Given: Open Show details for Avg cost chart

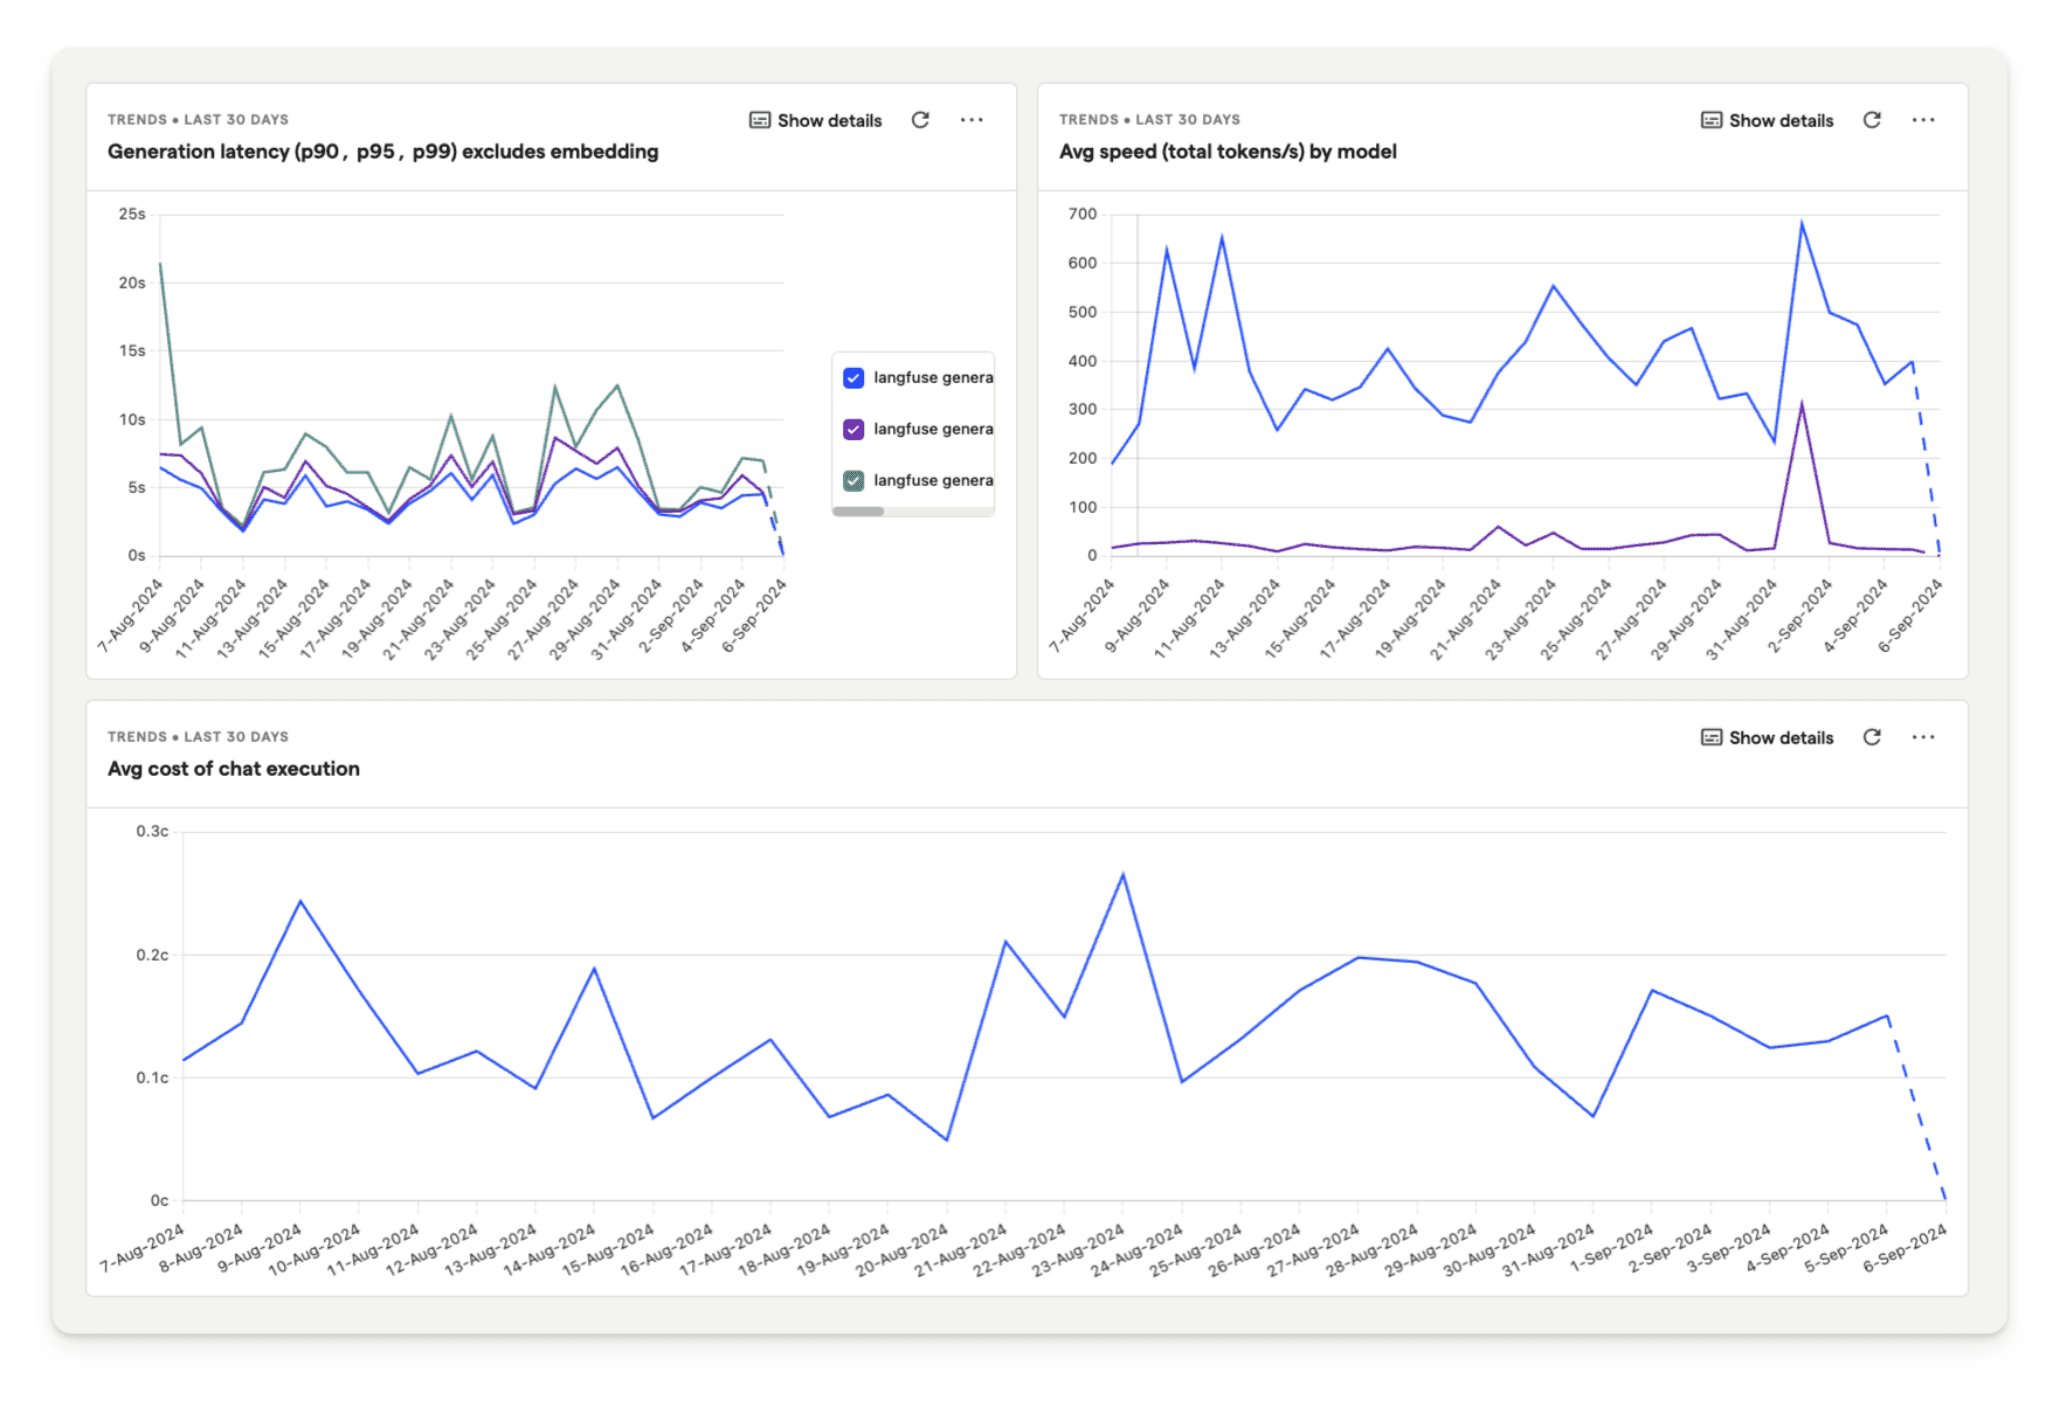Looking at the screenshot, I should [x=1780, y=737].
